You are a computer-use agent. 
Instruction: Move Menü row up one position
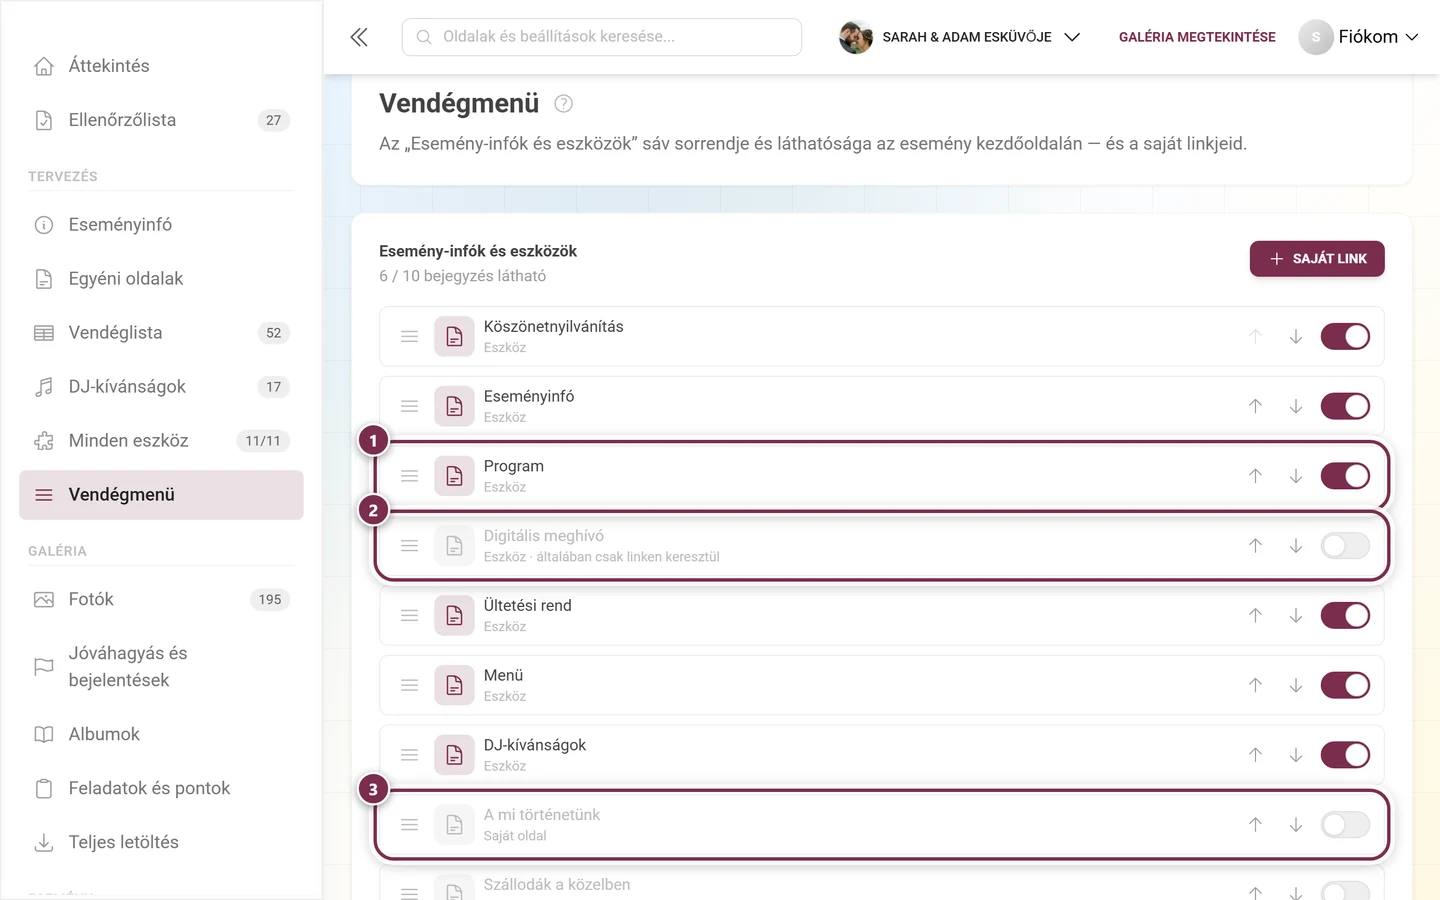click(x=1255, y=685)
